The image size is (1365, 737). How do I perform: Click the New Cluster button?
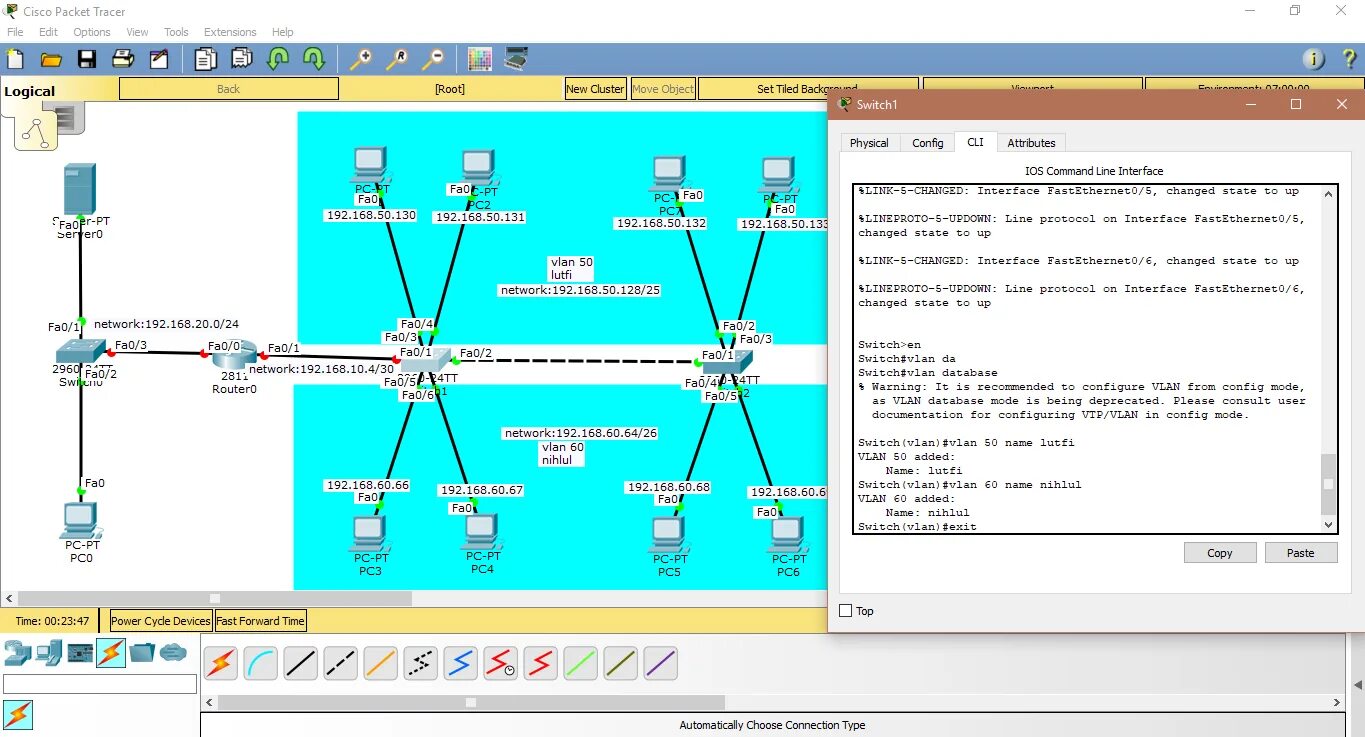click(x=596, y=89)
